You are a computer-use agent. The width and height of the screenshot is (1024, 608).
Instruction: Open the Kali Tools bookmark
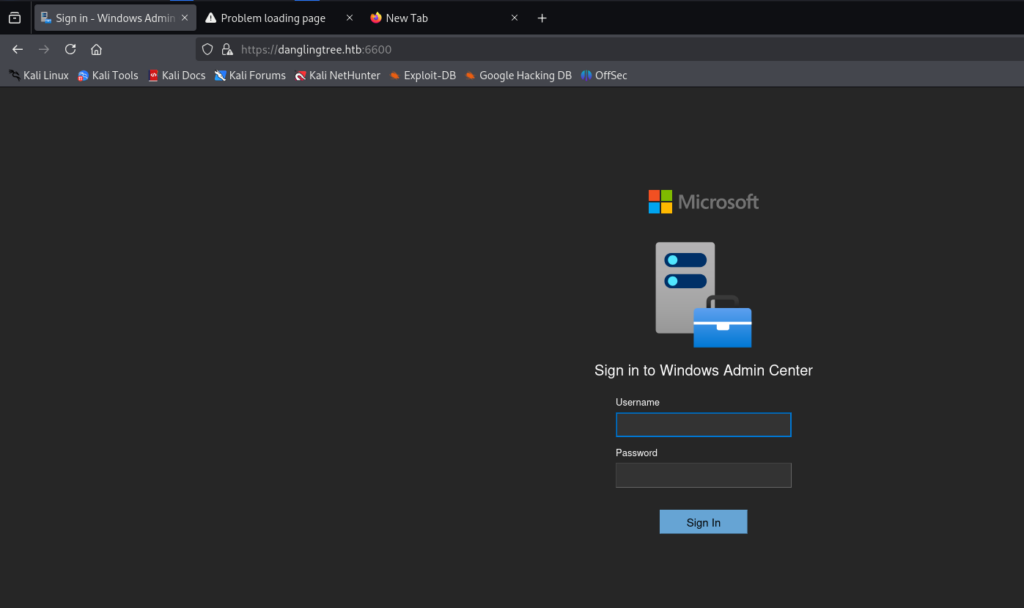click(108, 76)
